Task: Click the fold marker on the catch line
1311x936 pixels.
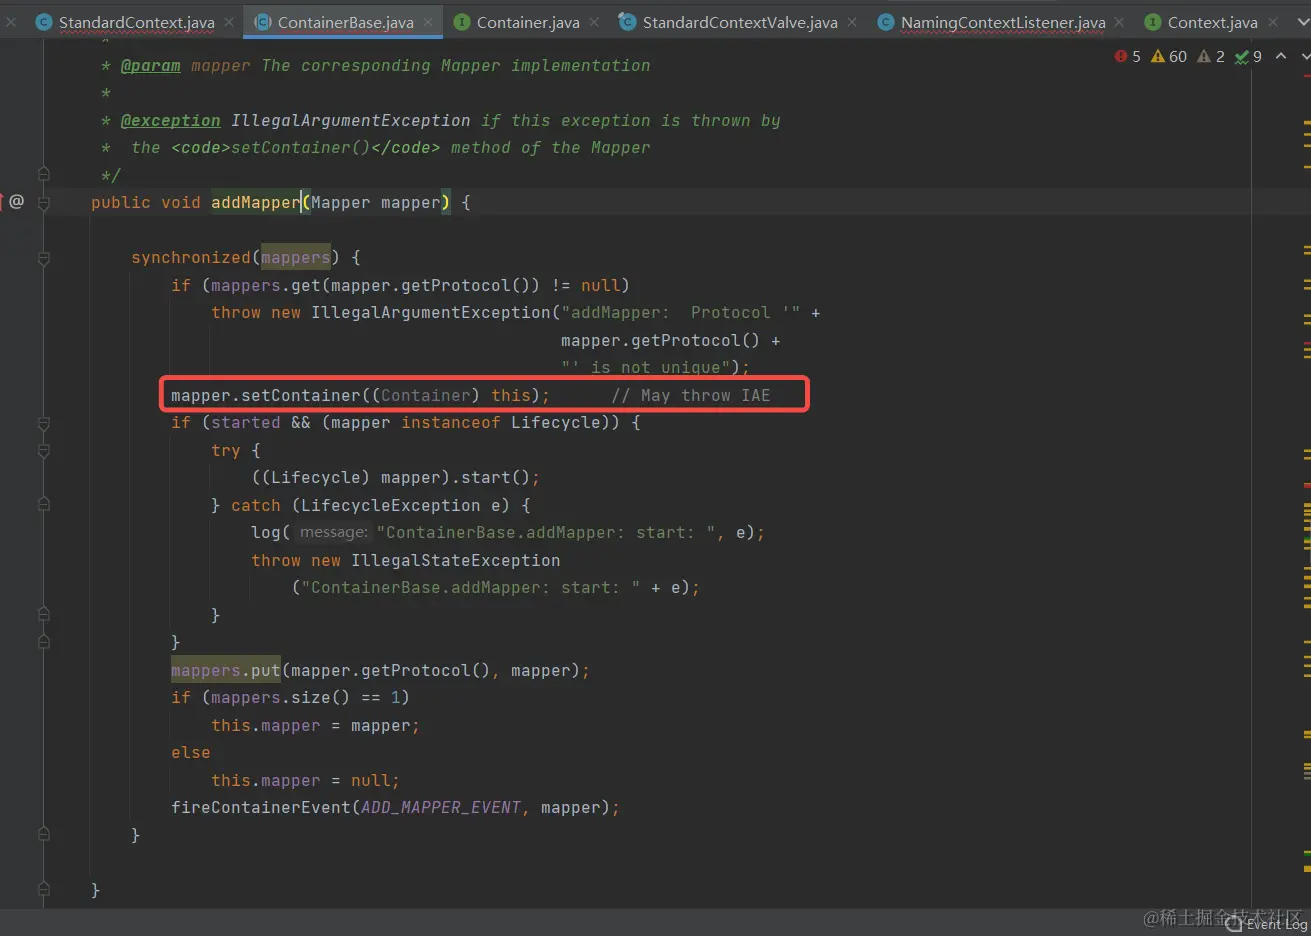Action: [x=44, y=506]
